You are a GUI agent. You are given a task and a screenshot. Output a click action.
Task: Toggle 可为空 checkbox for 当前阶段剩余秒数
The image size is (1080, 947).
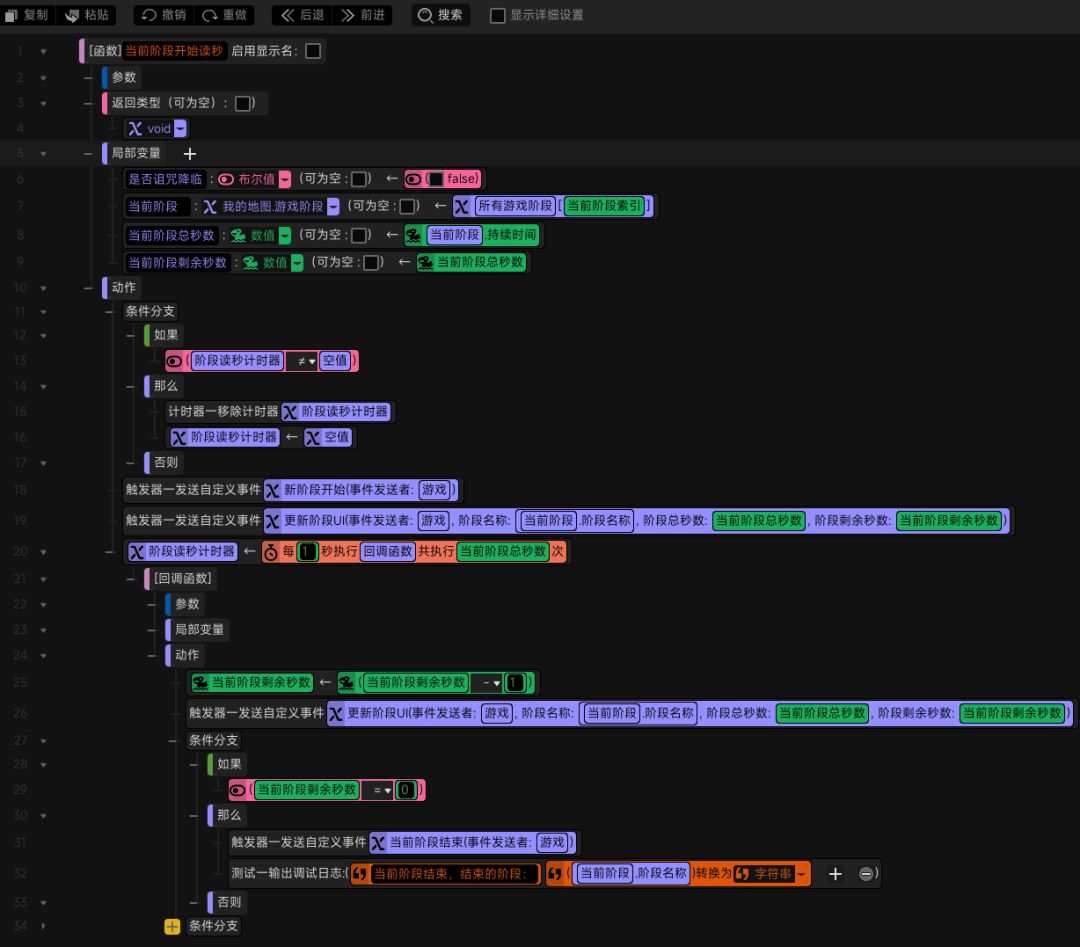tap(371, 262)
